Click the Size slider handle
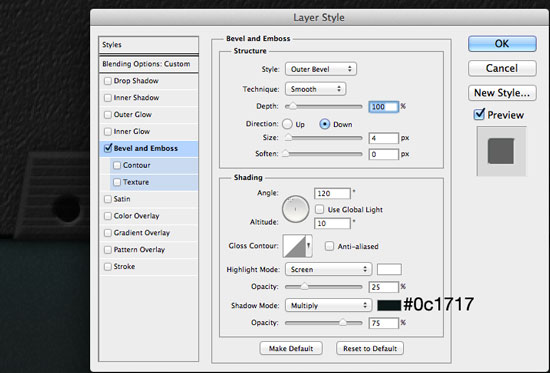Image resolution: width=550 pixels, height=373 pixels. (x=288, y=138)
